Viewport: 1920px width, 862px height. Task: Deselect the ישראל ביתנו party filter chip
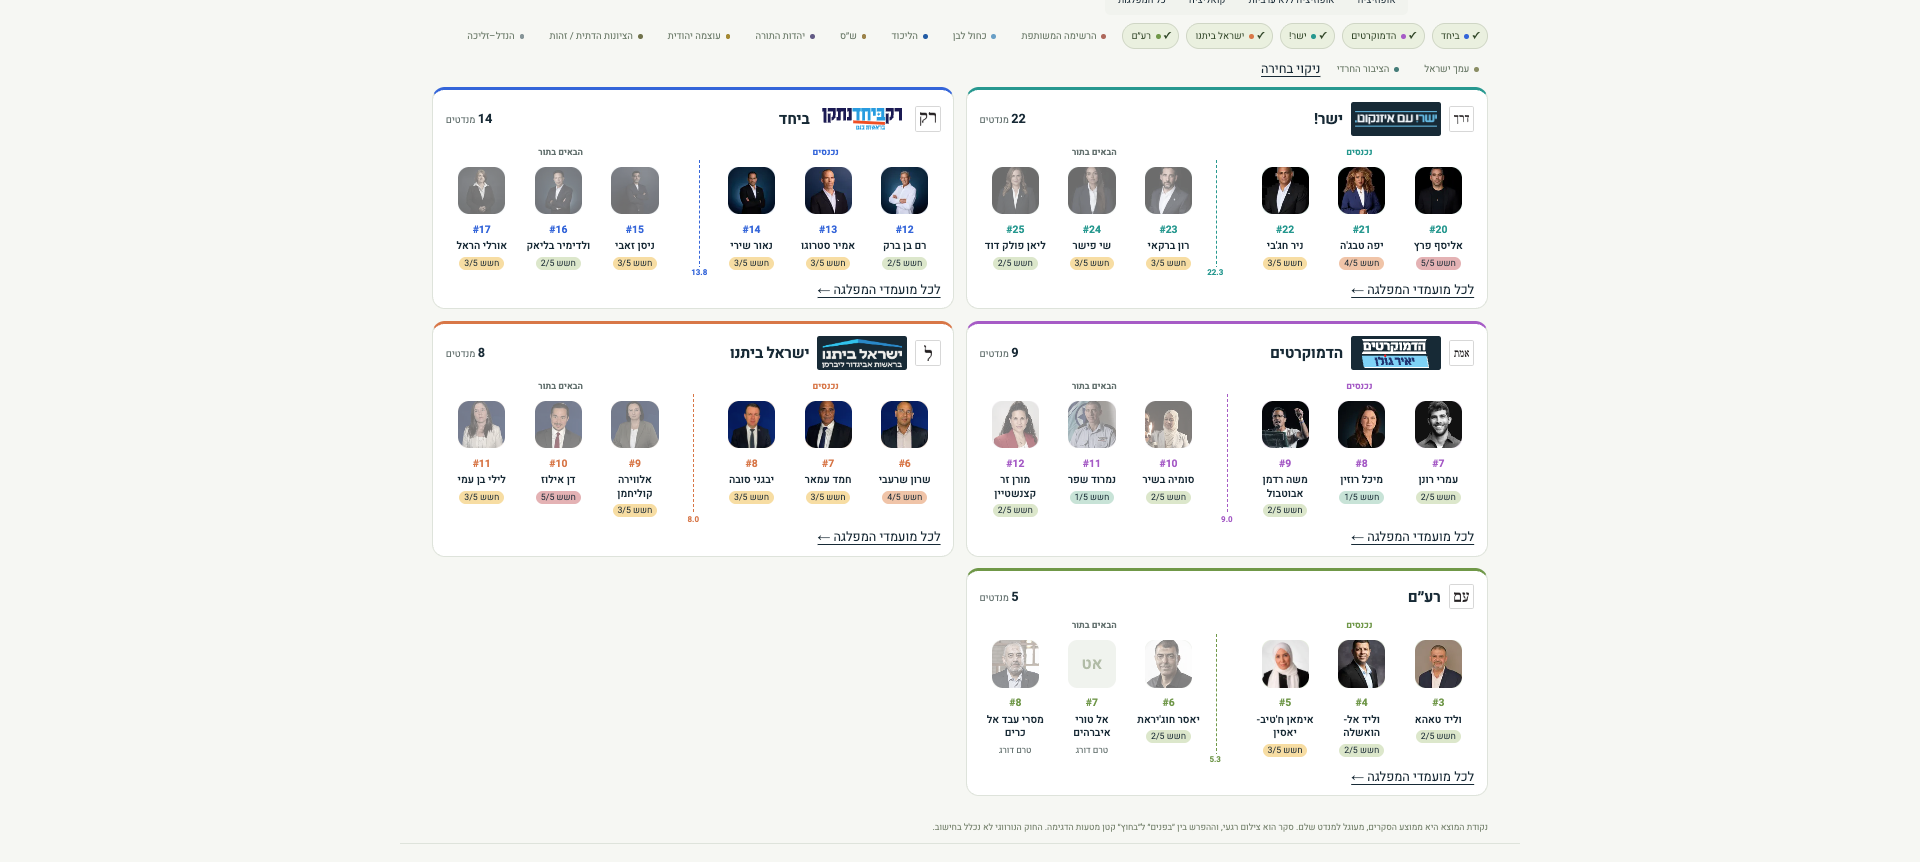point(1229,36)
